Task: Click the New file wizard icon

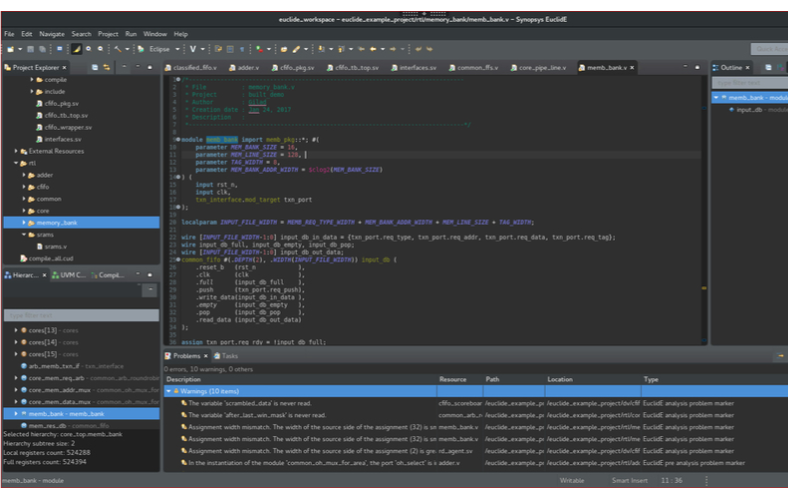Action: [x=10, y=49]
